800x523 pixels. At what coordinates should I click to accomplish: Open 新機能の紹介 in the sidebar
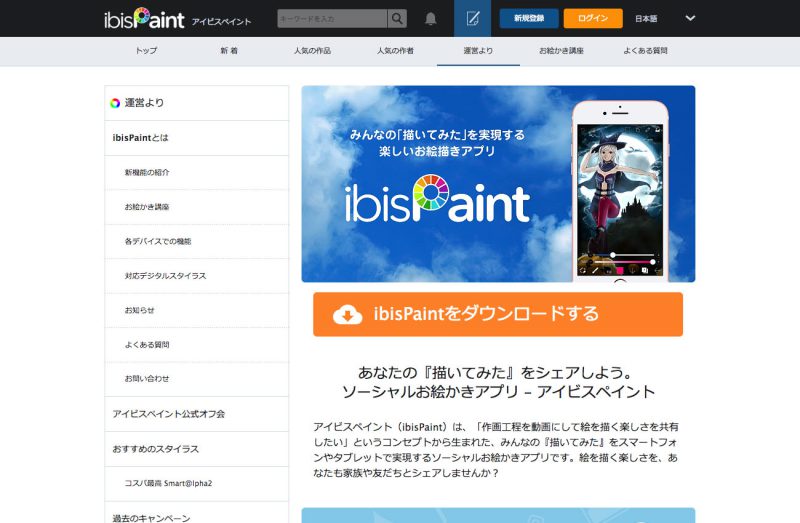[x=196, y=172]
